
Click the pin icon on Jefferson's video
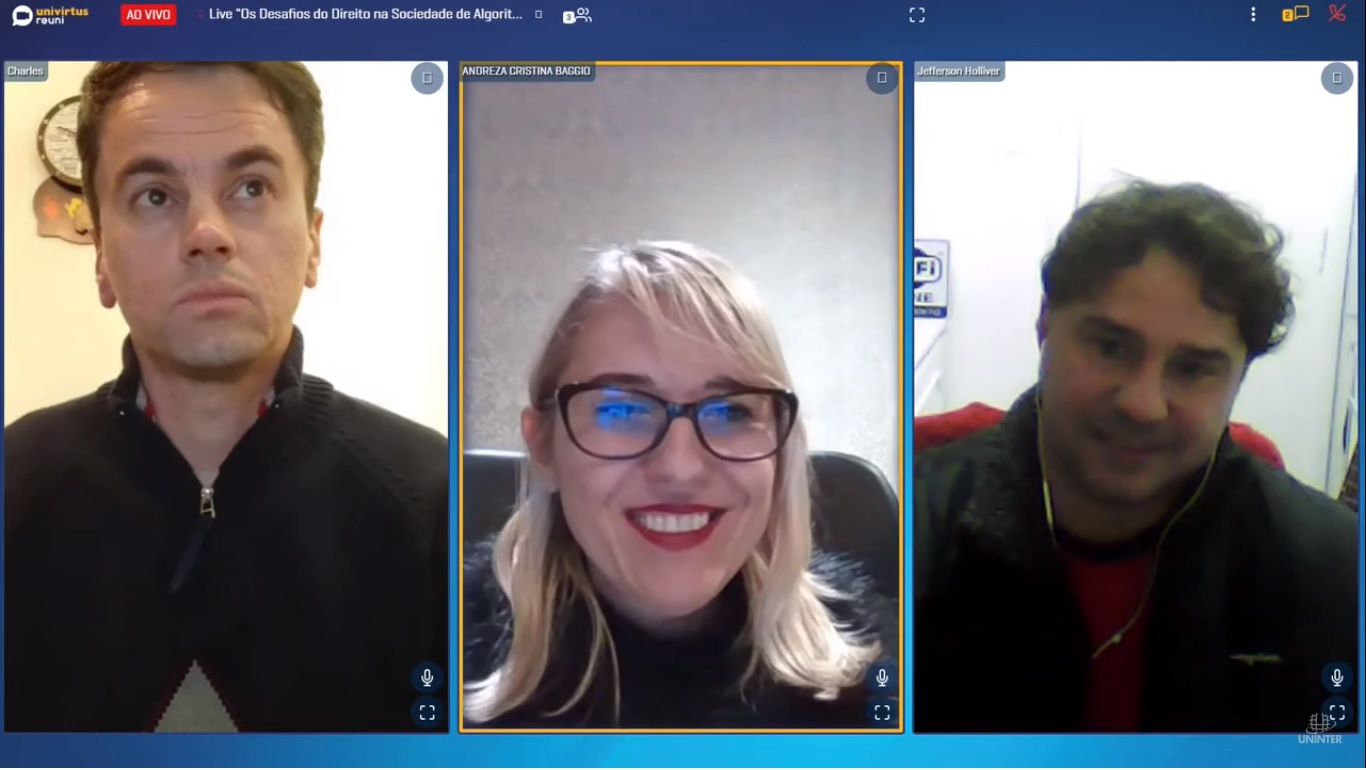(x=1337, y=78)
